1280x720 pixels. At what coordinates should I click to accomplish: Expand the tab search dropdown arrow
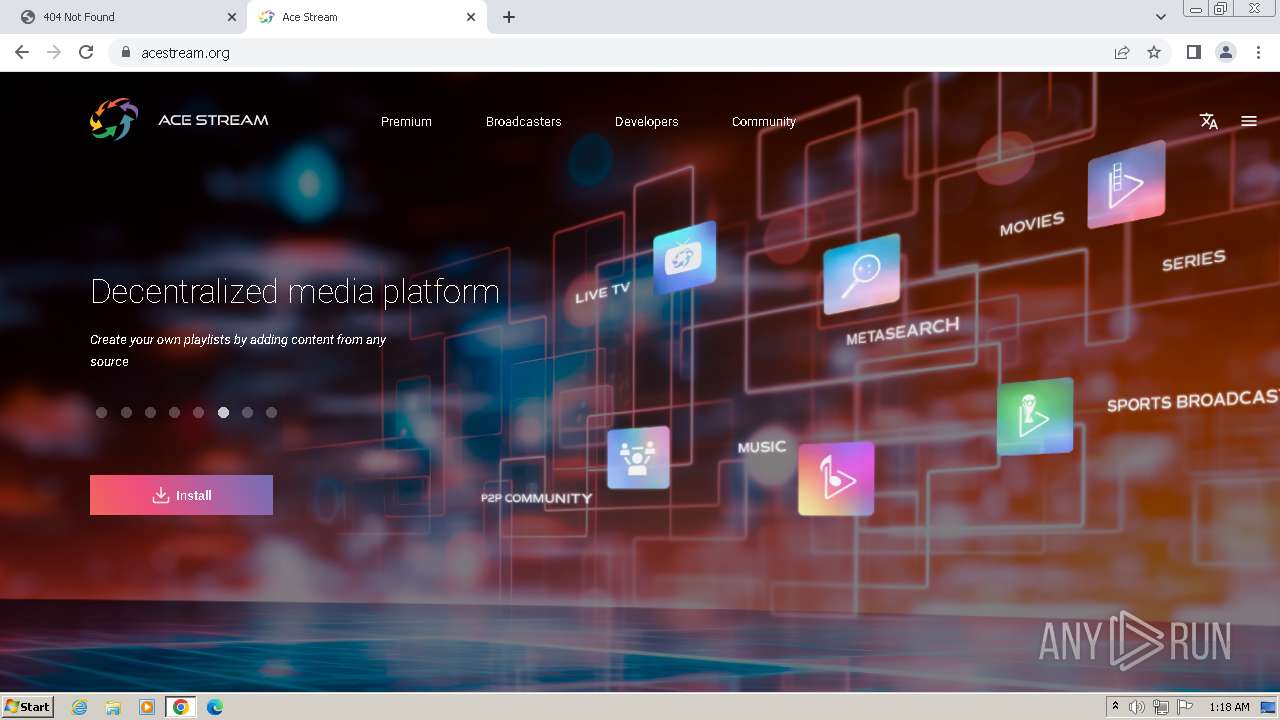click(x=1160, y=17)
